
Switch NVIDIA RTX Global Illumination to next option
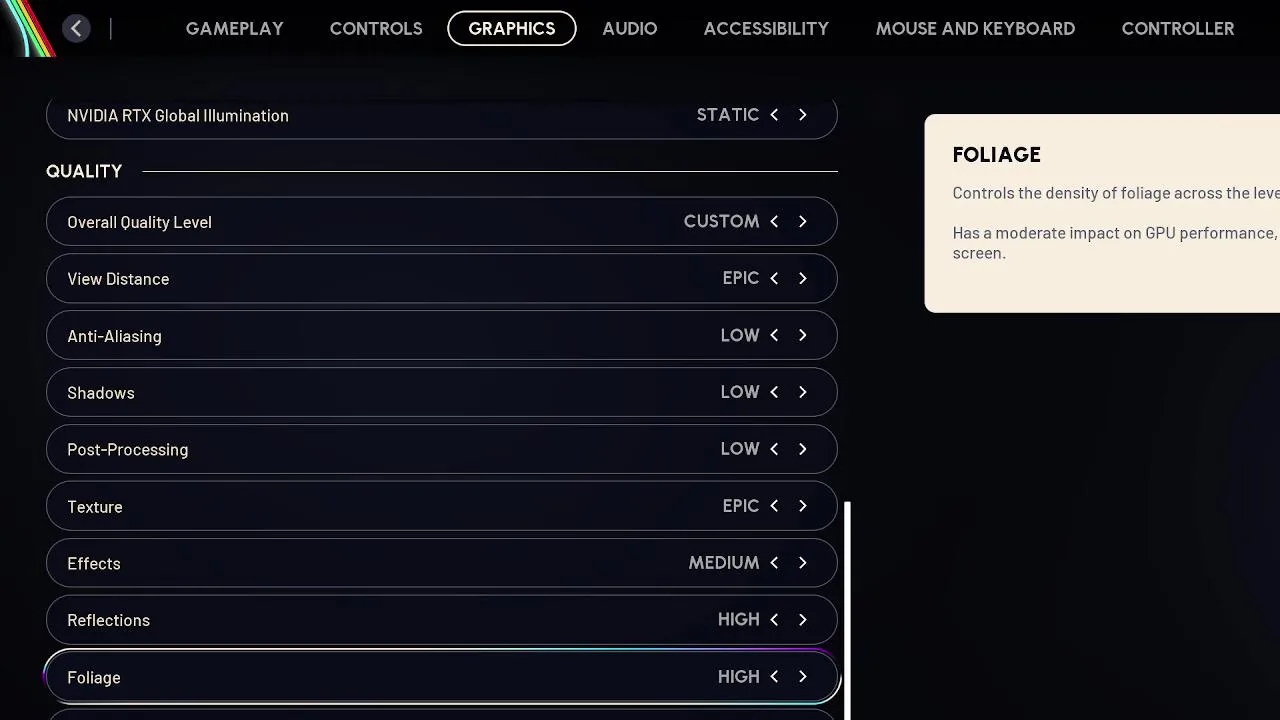[x=802, y=115]
